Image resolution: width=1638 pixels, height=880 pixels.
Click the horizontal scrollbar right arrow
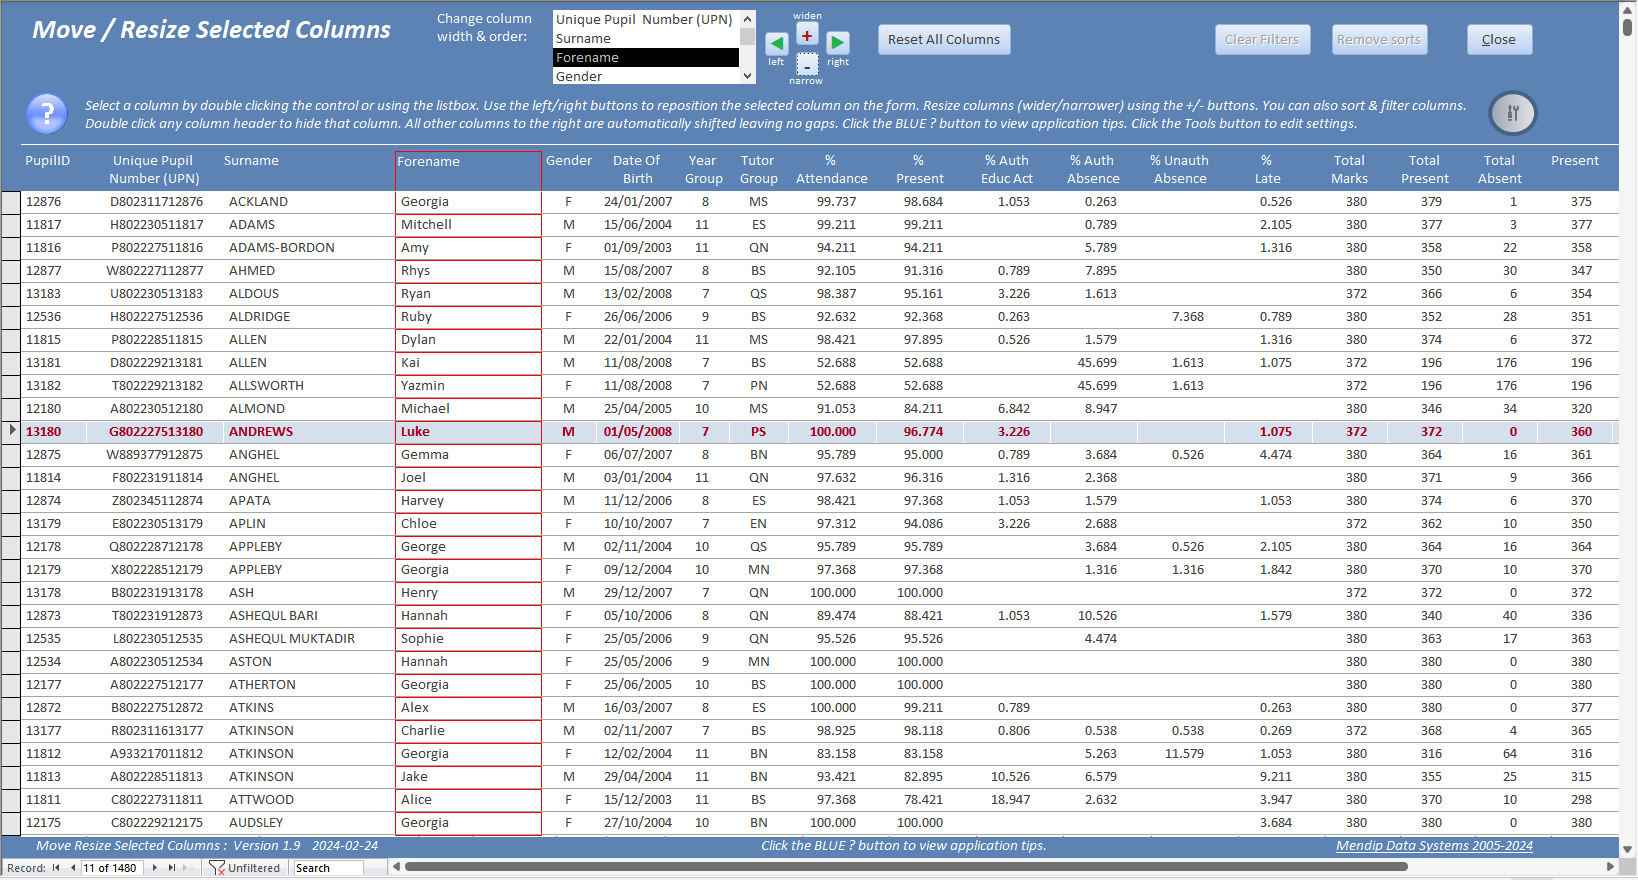(1610, 867)
